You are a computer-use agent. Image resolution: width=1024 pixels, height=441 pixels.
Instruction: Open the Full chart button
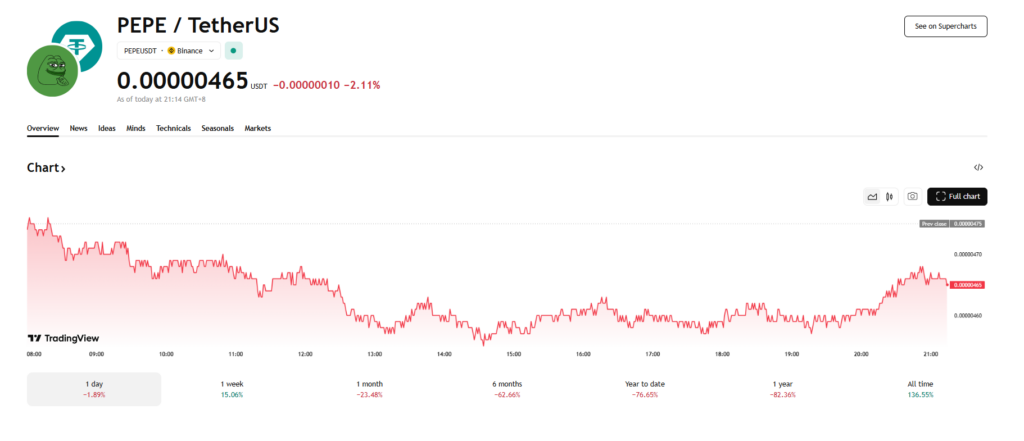pyautogui.click(x=957, y=197)
